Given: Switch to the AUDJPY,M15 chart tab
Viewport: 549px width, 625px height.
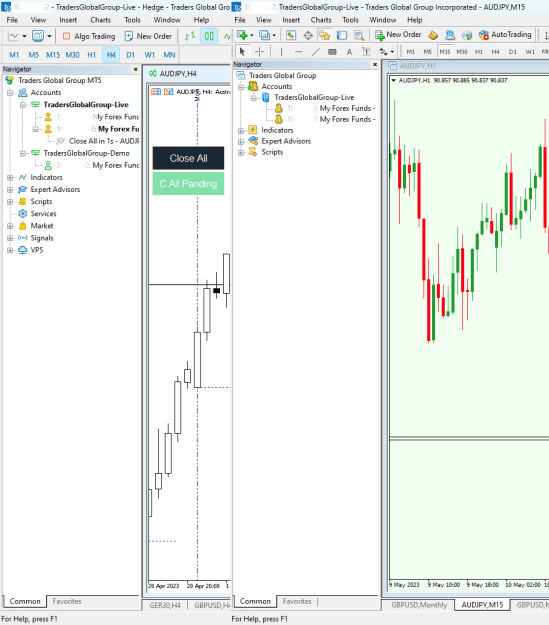Looking at the screenshot, I should 482,605.
